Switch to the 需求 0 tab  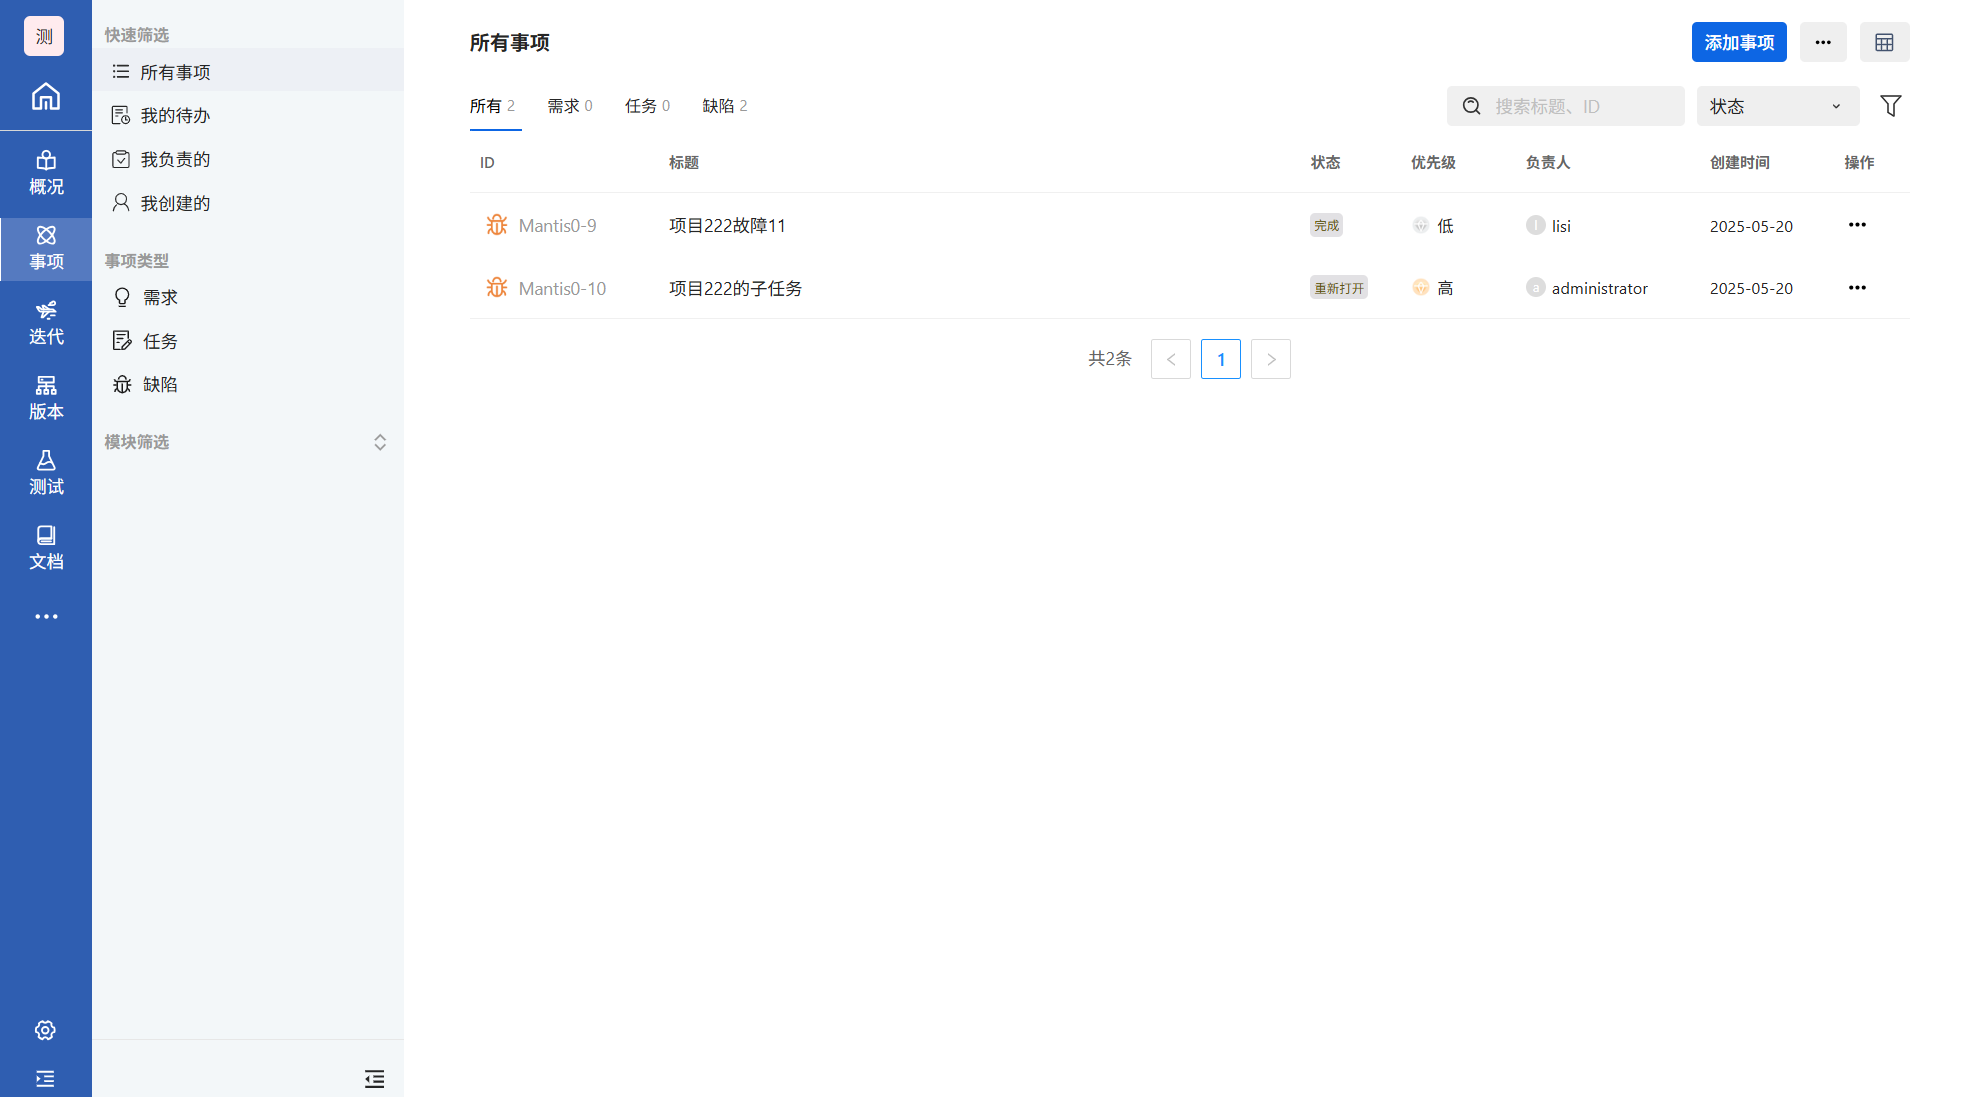click(570, 106)
